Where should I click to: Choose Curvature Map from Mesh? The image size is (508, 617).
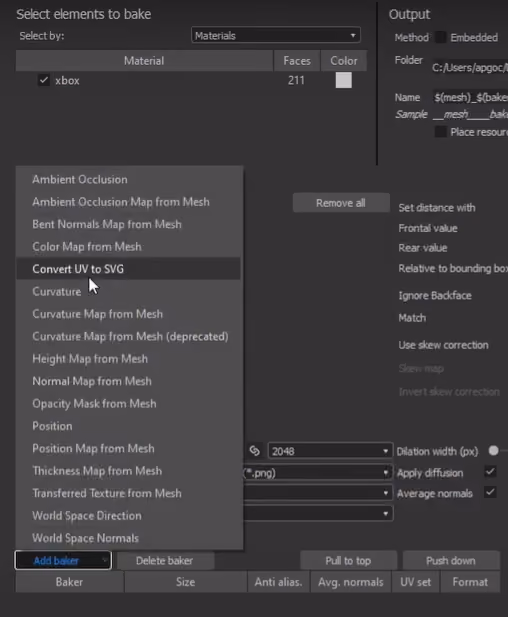128,314
